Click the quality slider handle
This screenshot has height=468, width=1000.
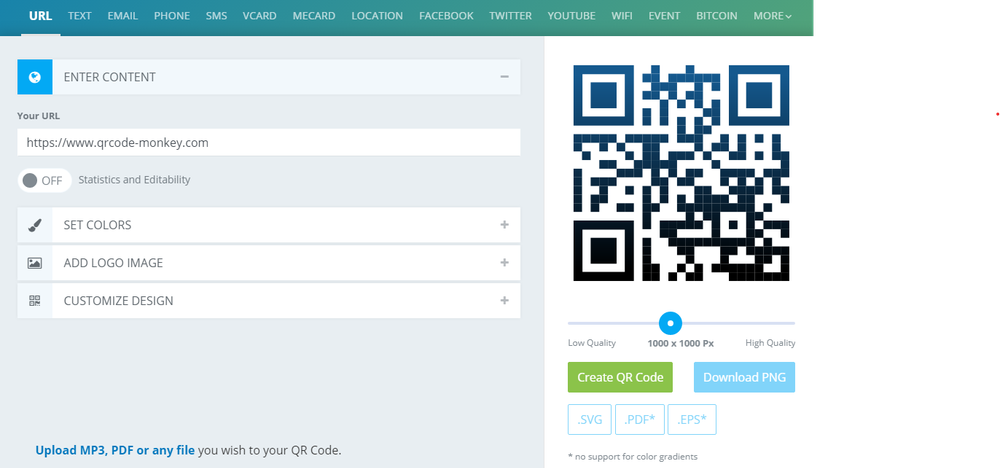click(670, 323)
